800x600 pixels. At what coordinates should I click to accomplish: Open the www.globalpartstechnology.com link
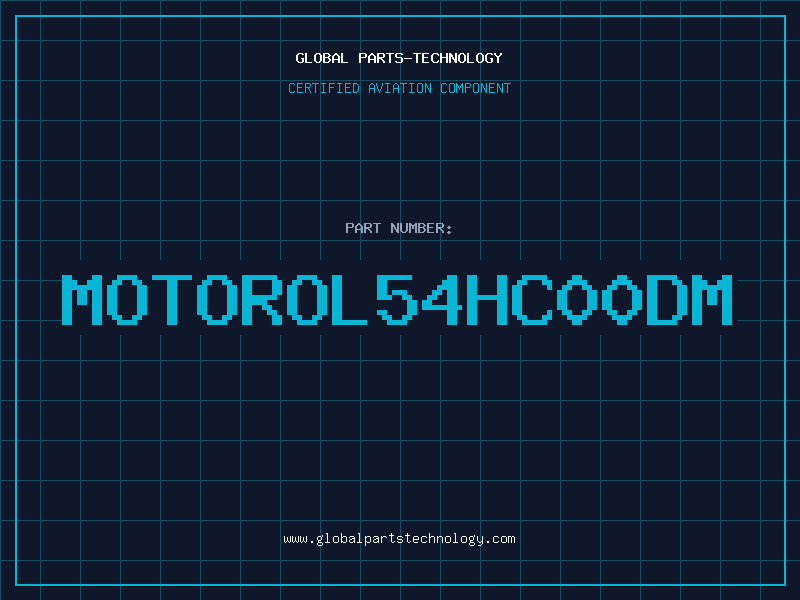[x=399, y=539]
